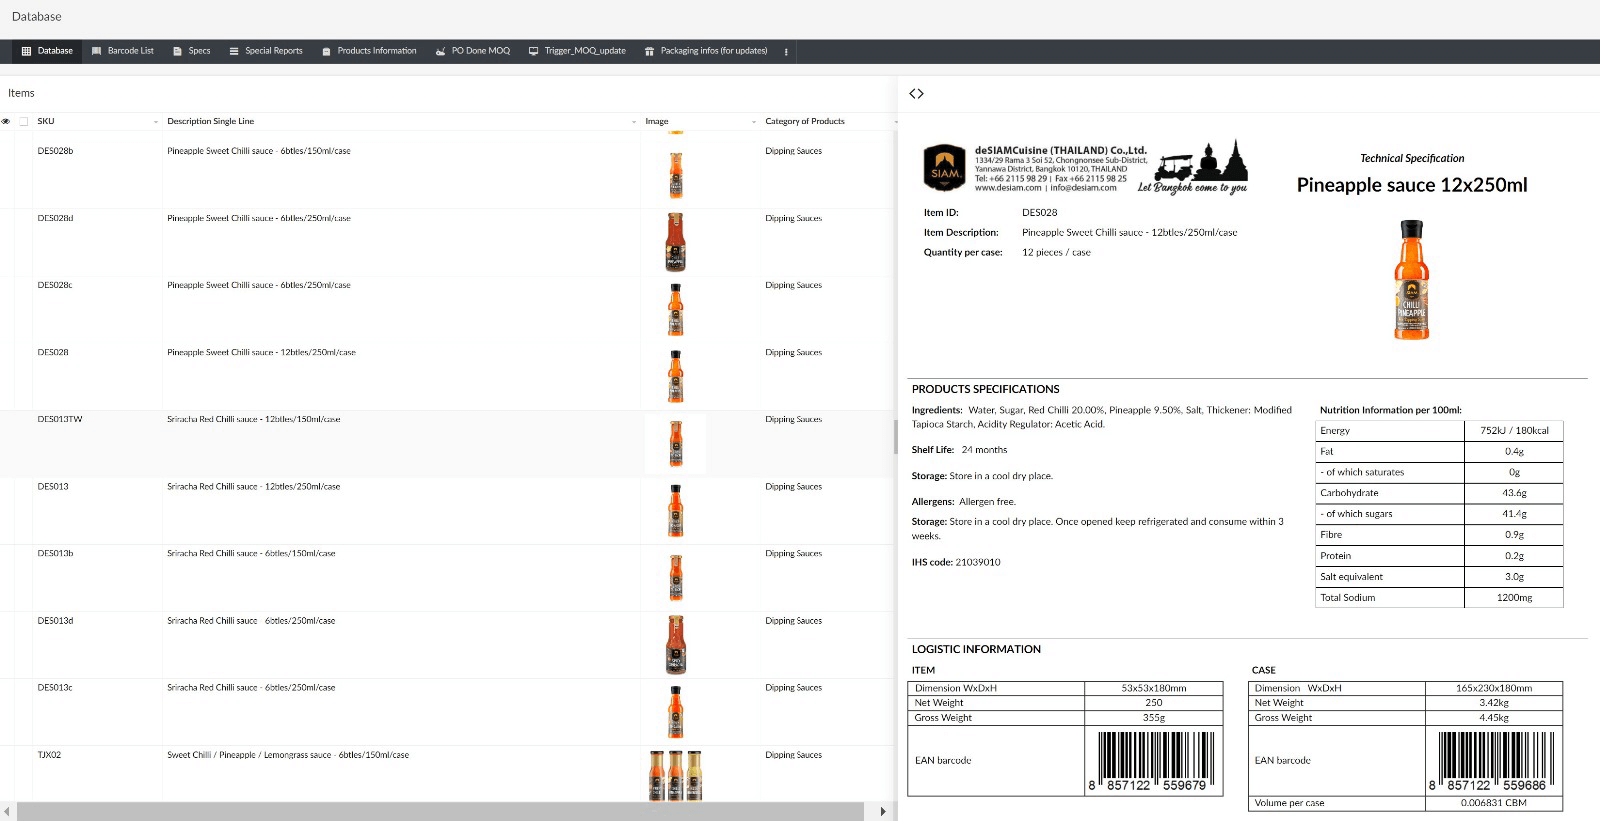Click the case EAN barcode 8857122559686
Viewport: 1600px width, 821px height.
click(1493, 762)
